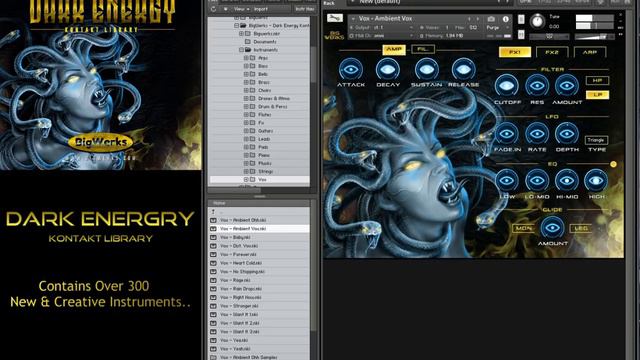Collapse the Bigwerks - Dark Energy folder
Image resolution: width=640 pixels, height=360 pixels.
tap(236, 25)
